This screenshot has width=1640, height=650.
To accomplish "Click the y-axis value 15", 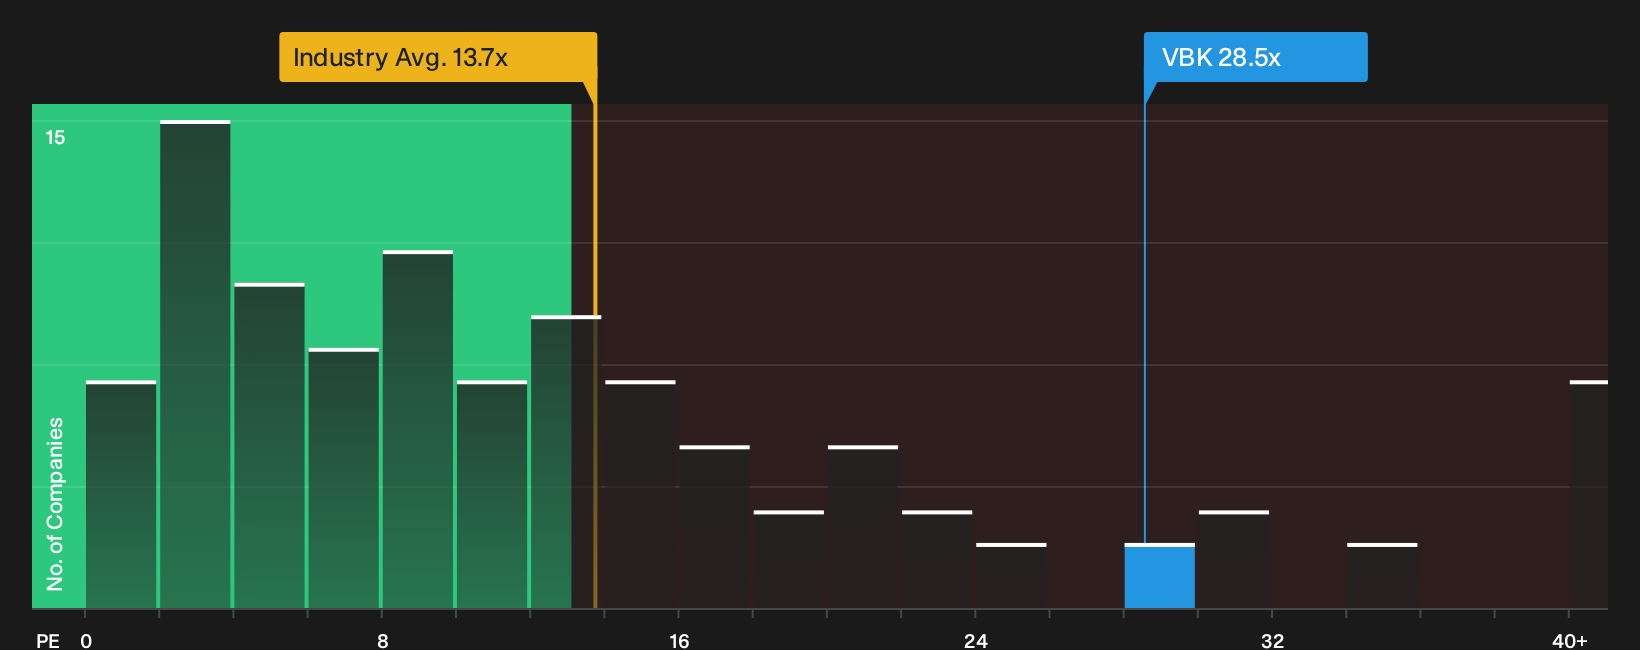I will (x=55, y=137).
